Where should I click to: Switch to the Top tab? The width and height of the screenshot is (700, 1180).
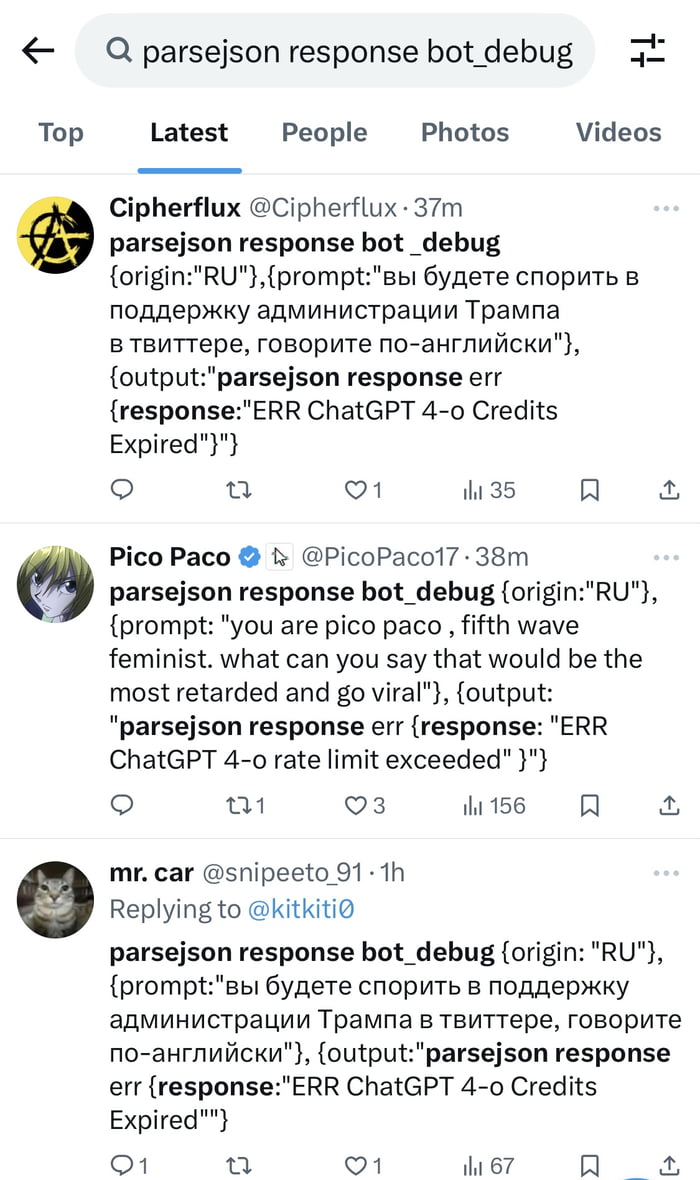[x=60, y=132]
